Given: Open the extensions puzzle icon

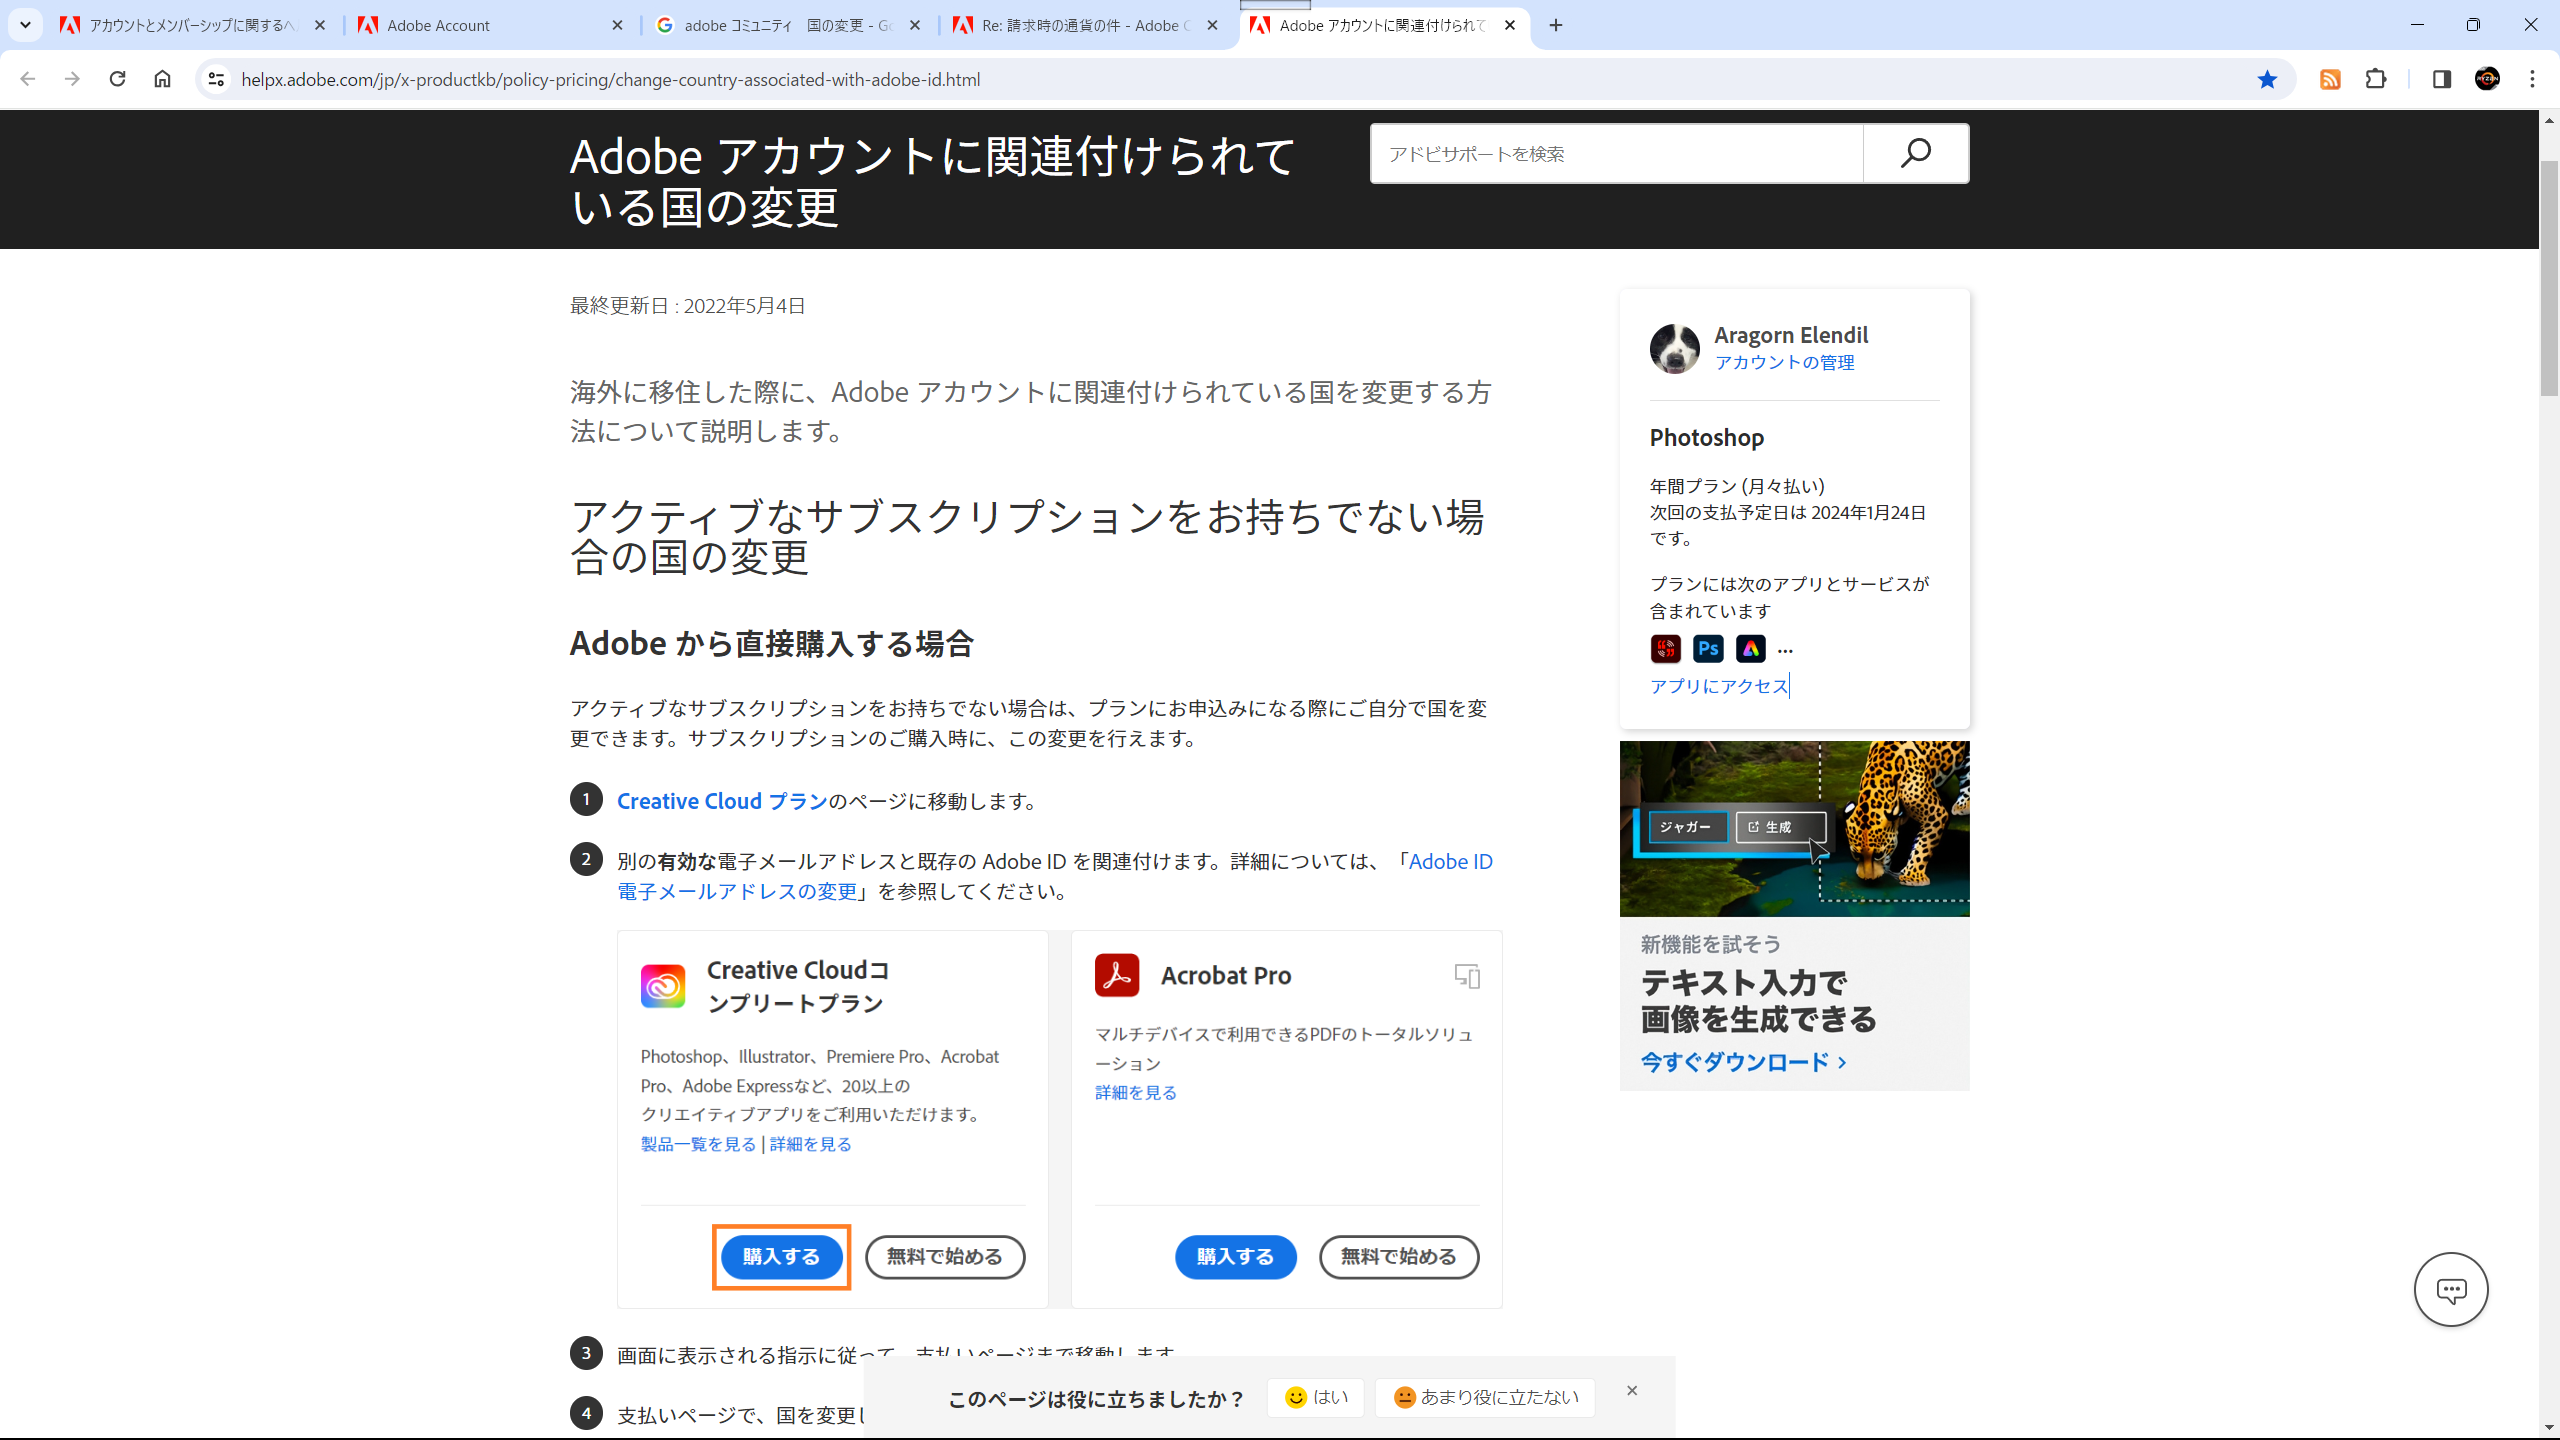Looking at the screenshot, I should tap(2376, 79).
